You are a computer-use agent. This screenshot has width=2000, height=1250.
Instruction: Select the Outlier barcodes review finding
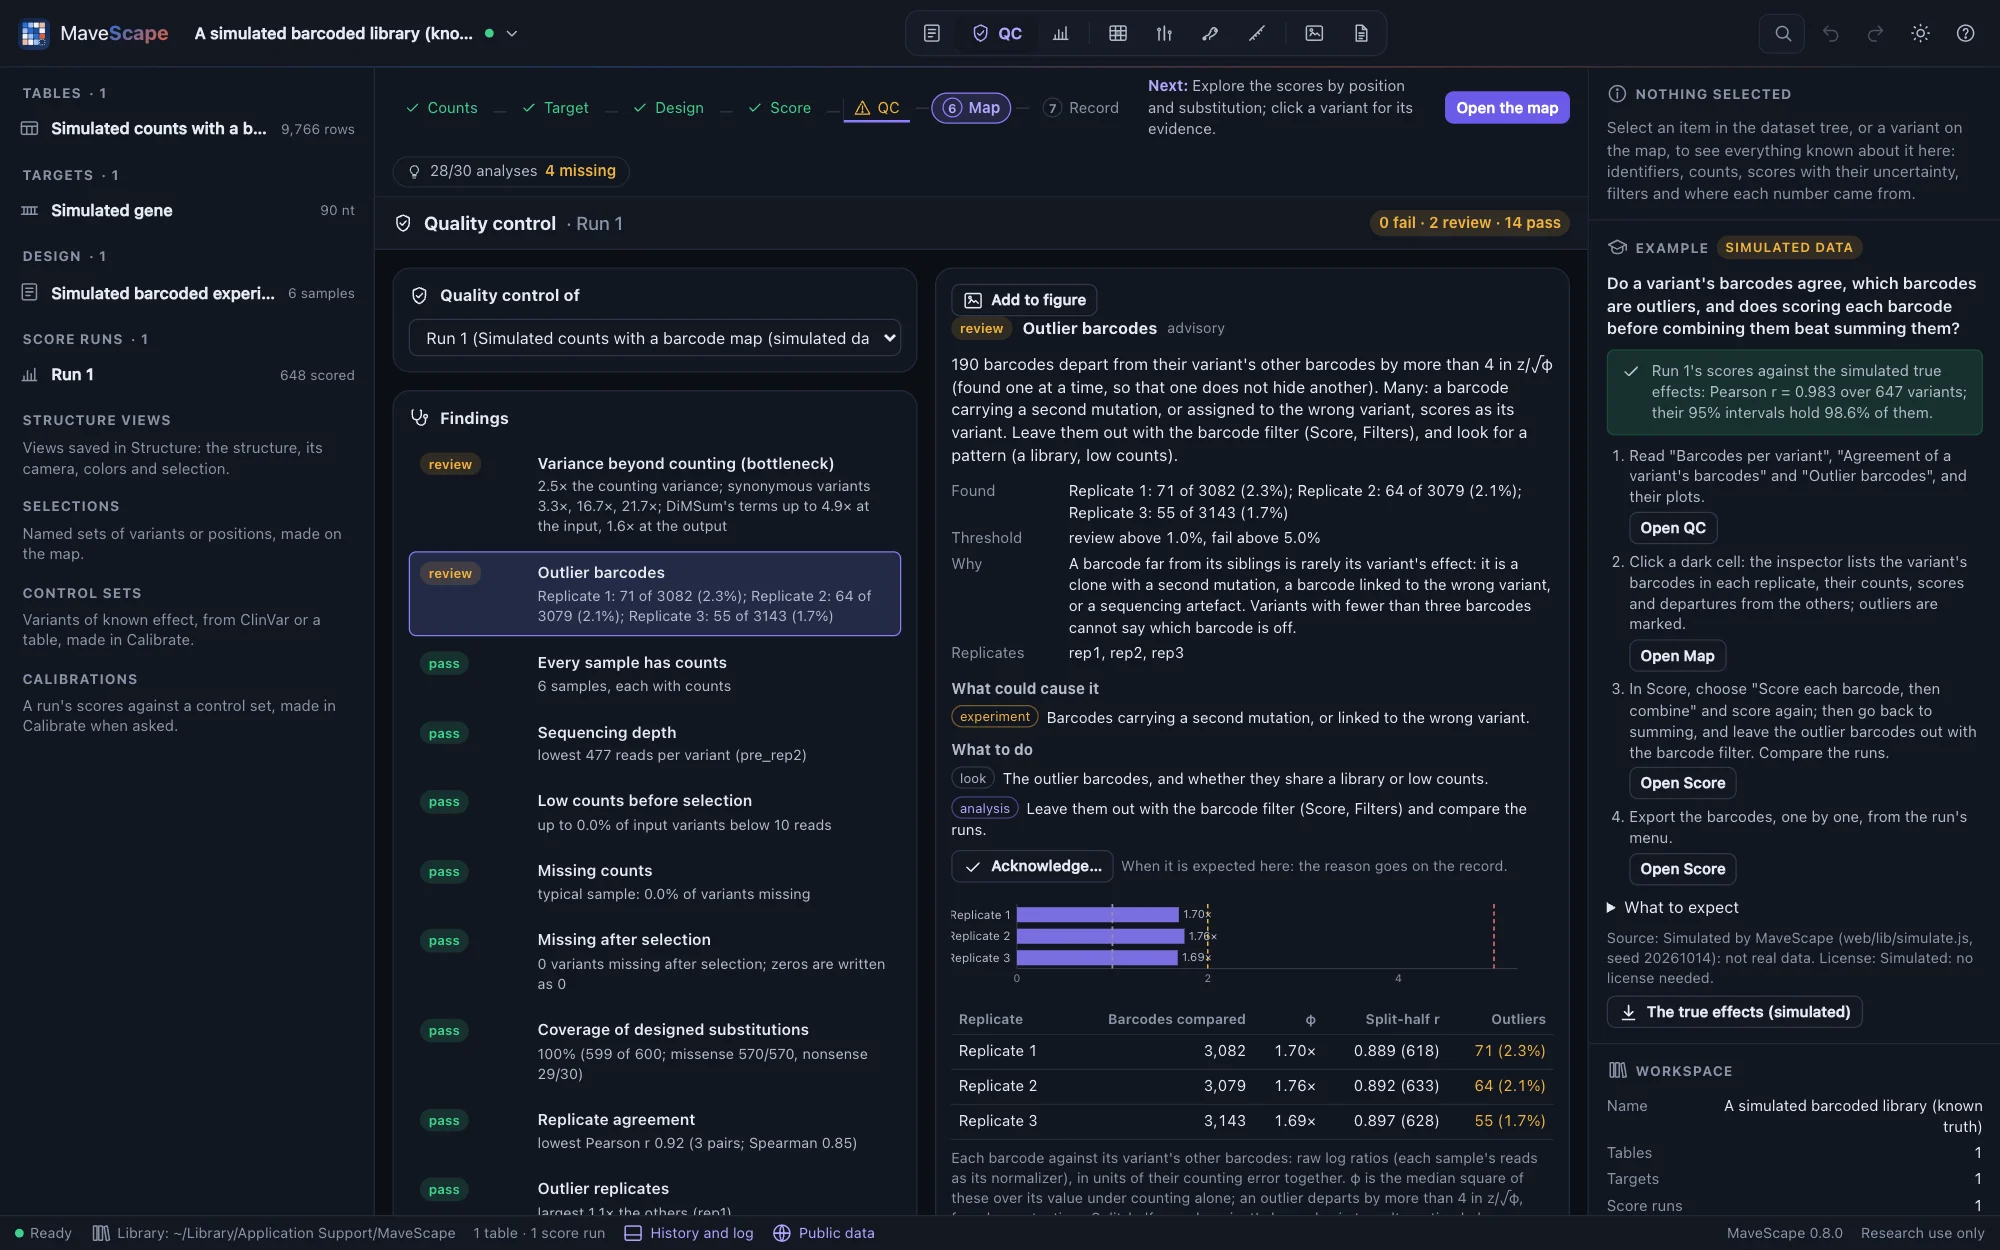655,594
